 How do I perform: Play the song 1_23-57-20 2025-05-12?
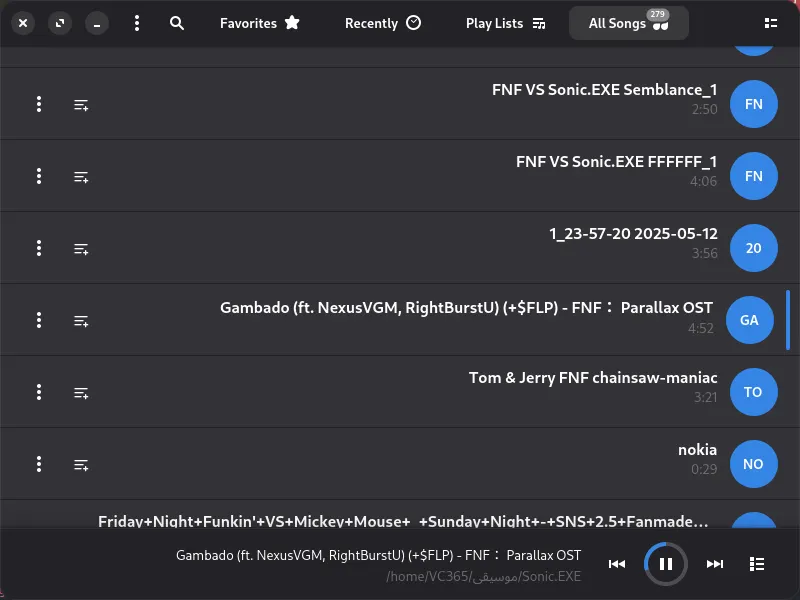(x=633, y=234)
